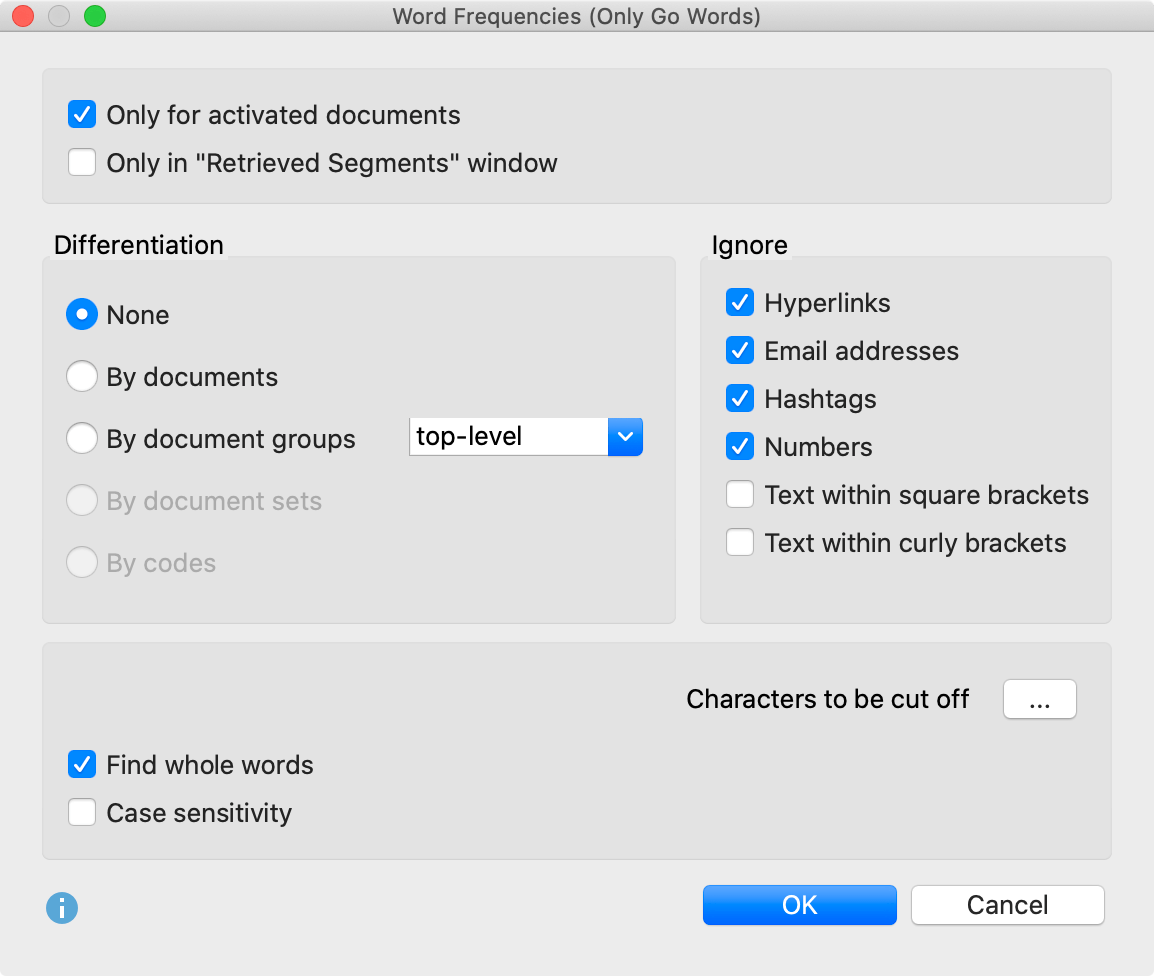This screenshot has height=976, width=1154.
Task: Check Text within curly brackets
Action: (740, 542)
